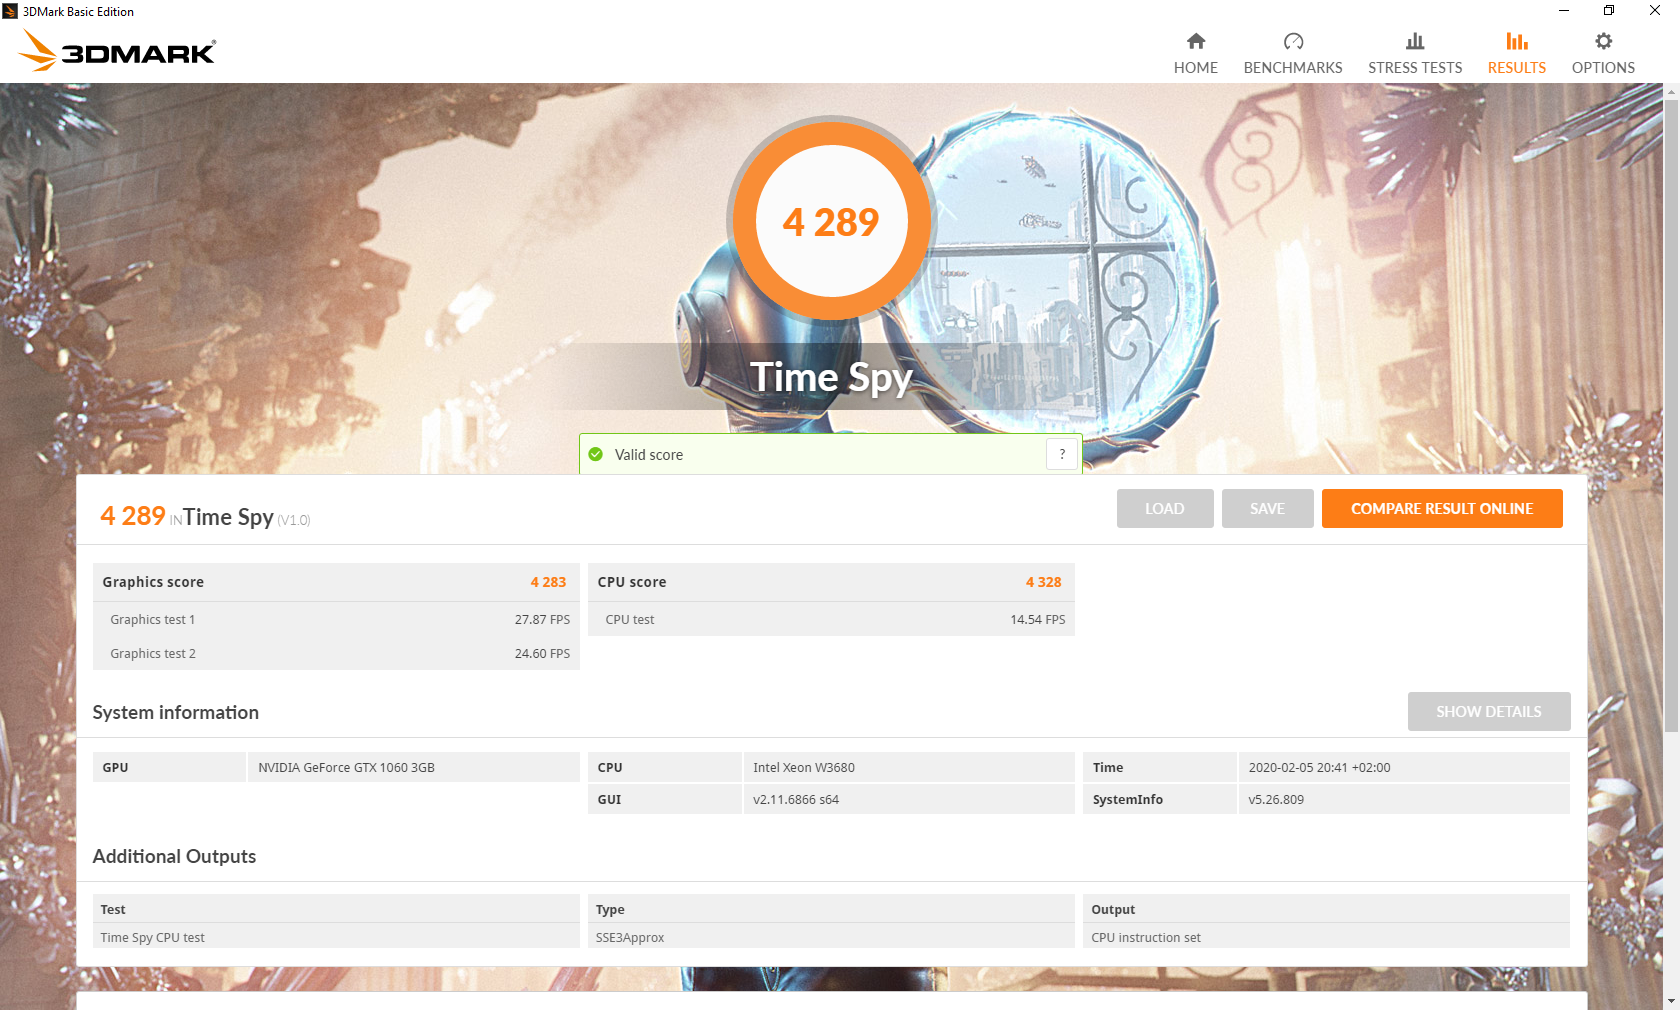Click the Results bar chart icon
The image size is (1680, 1010).
[1517, 41]
